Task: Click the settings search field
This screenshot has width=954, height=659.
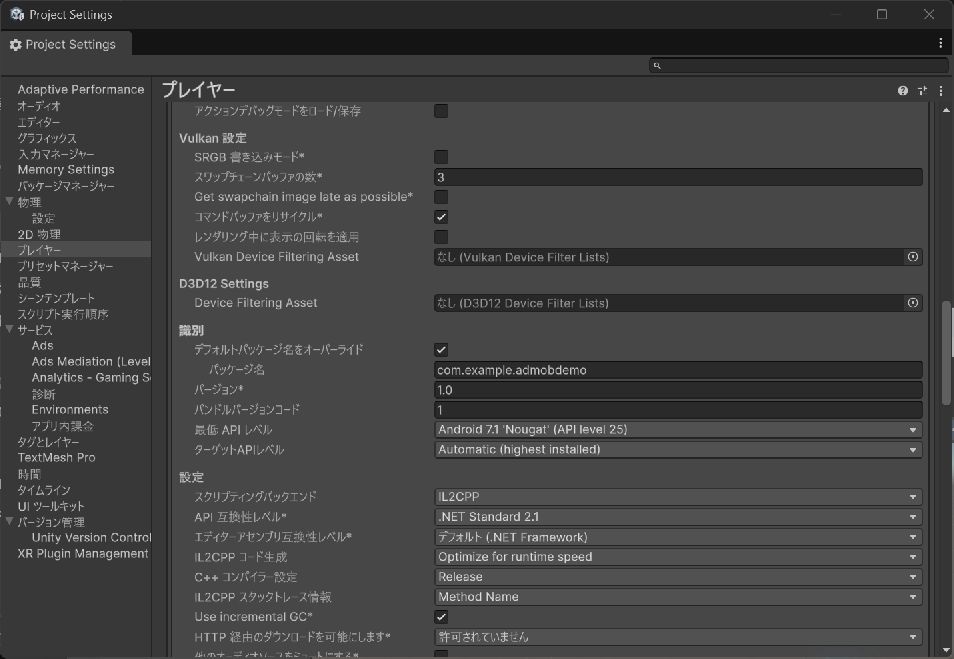Action: (799, 65)
